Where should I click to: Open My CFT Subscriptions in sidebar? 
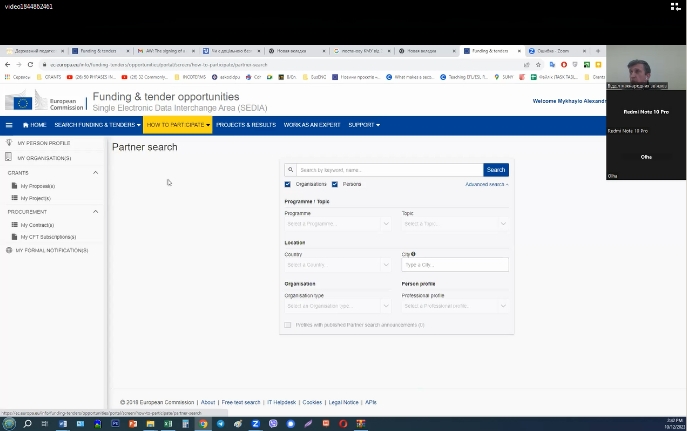point(48,237)
